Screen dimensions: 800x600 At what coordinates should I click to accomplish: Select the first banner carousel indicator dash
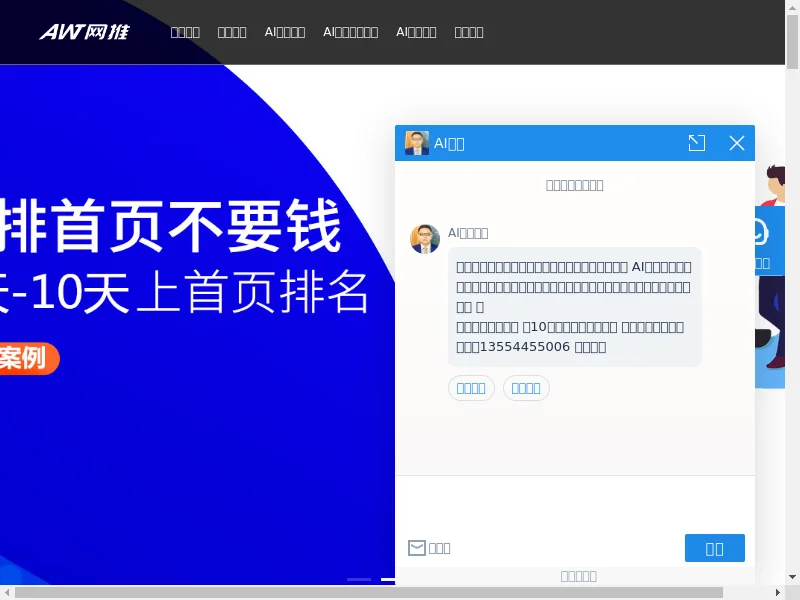(x=359, y=579)
